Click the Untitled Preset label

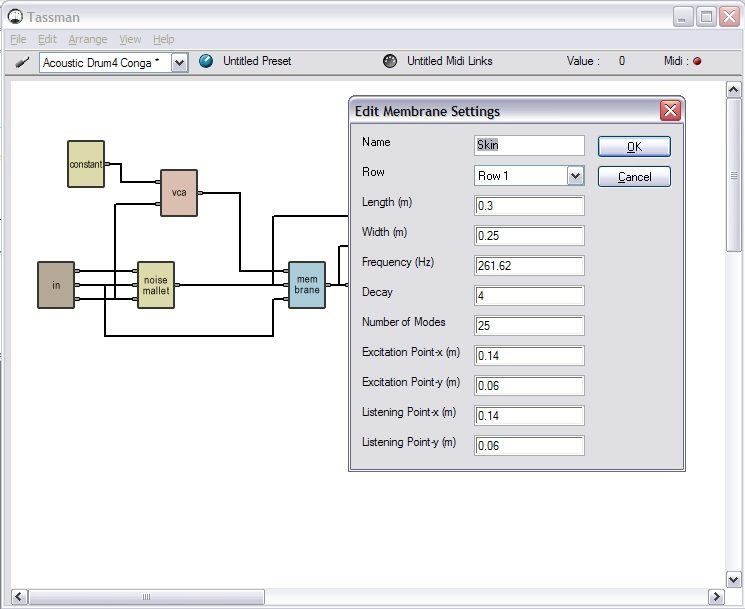pyautogui.click(x=257, y=61)
